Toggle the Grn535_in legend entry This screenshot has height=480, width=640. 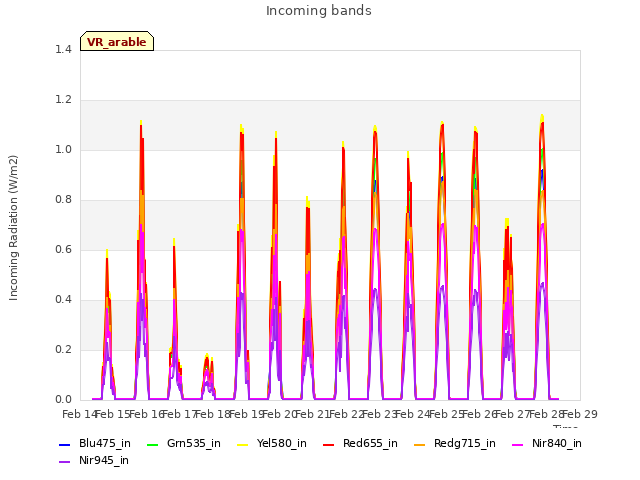(x=183, y=443)
